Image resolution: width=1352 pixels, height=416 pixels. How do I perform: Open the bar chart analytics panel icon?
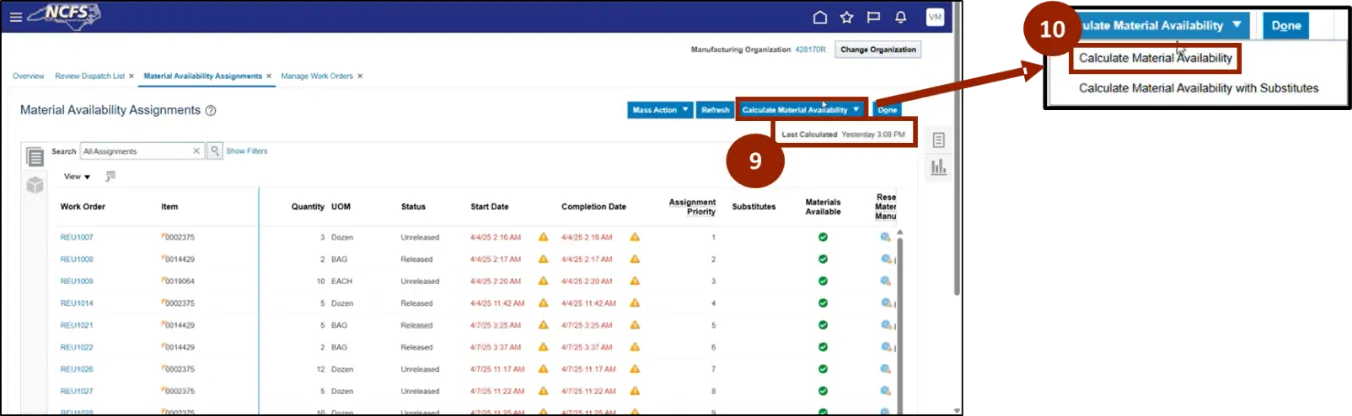point(938,167)
